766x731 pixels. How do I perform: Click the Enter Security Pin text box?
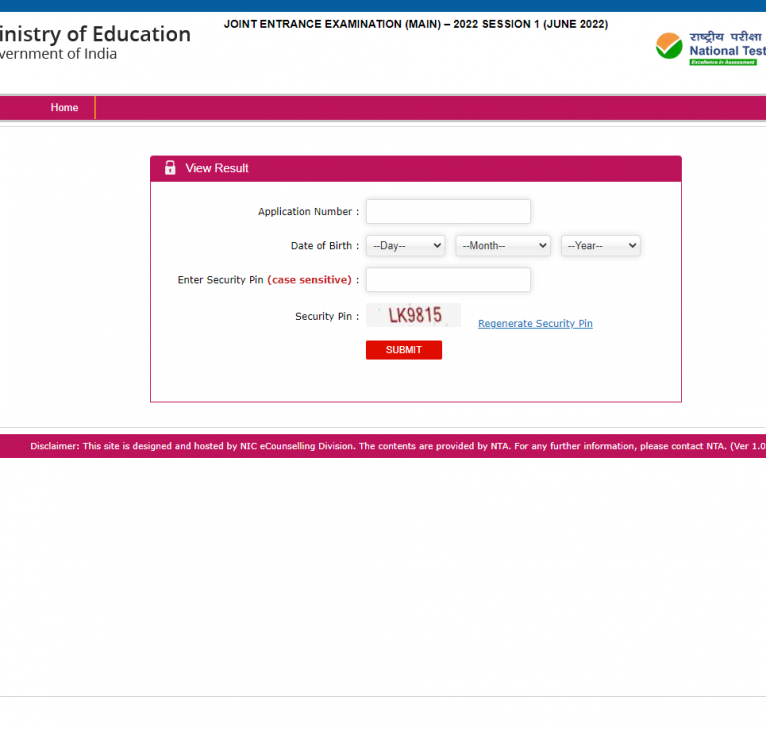(x=448, y=280)
